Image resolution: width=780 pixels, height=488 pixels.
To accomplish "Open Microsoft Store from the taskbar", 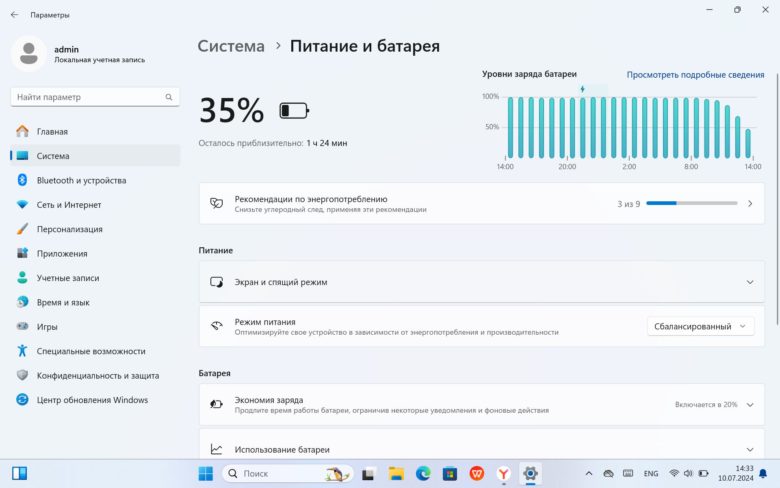I will coord(450,474).
